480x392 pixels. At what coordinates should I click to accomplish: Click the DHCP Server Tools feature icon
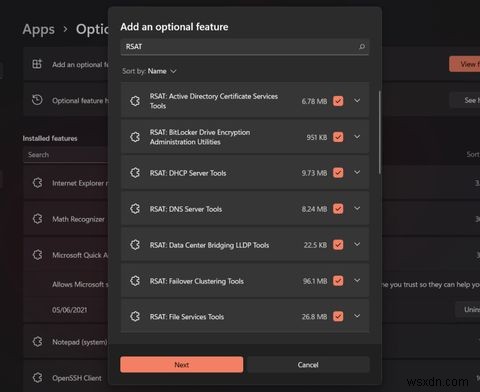tap(135, 173)
